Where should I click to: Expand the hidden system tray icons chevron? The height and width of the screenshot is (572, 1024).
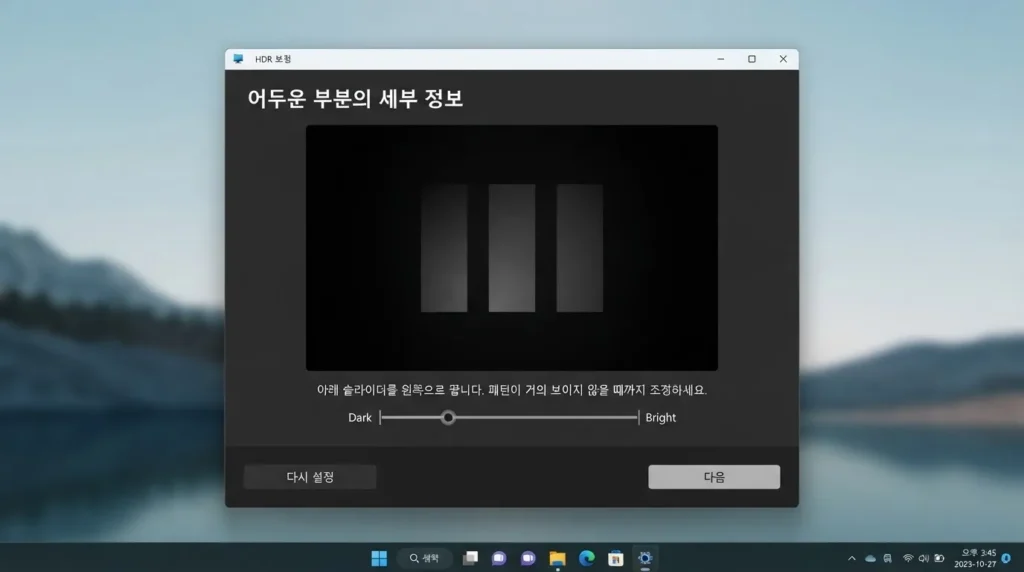pos(852,558)
